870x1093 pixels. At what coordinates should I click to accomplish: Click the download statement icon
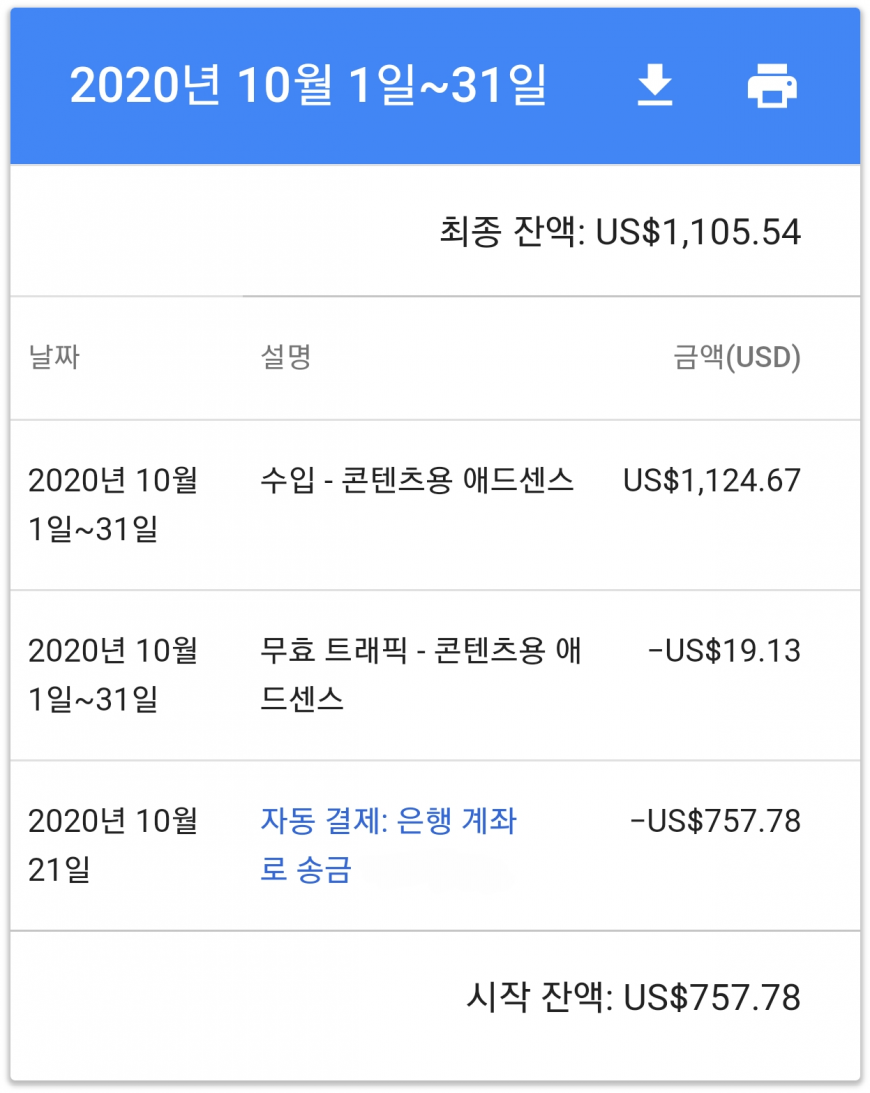click(x=655, y=87)
